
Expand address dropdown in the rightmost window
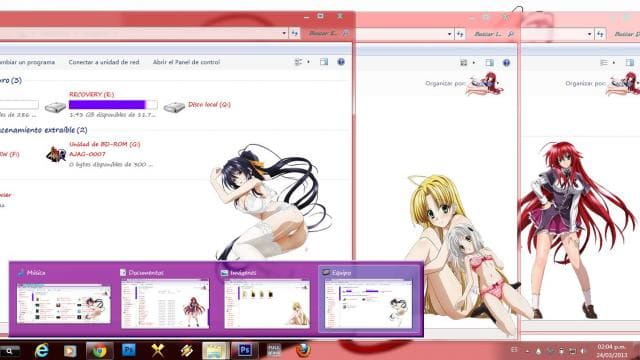589,34
